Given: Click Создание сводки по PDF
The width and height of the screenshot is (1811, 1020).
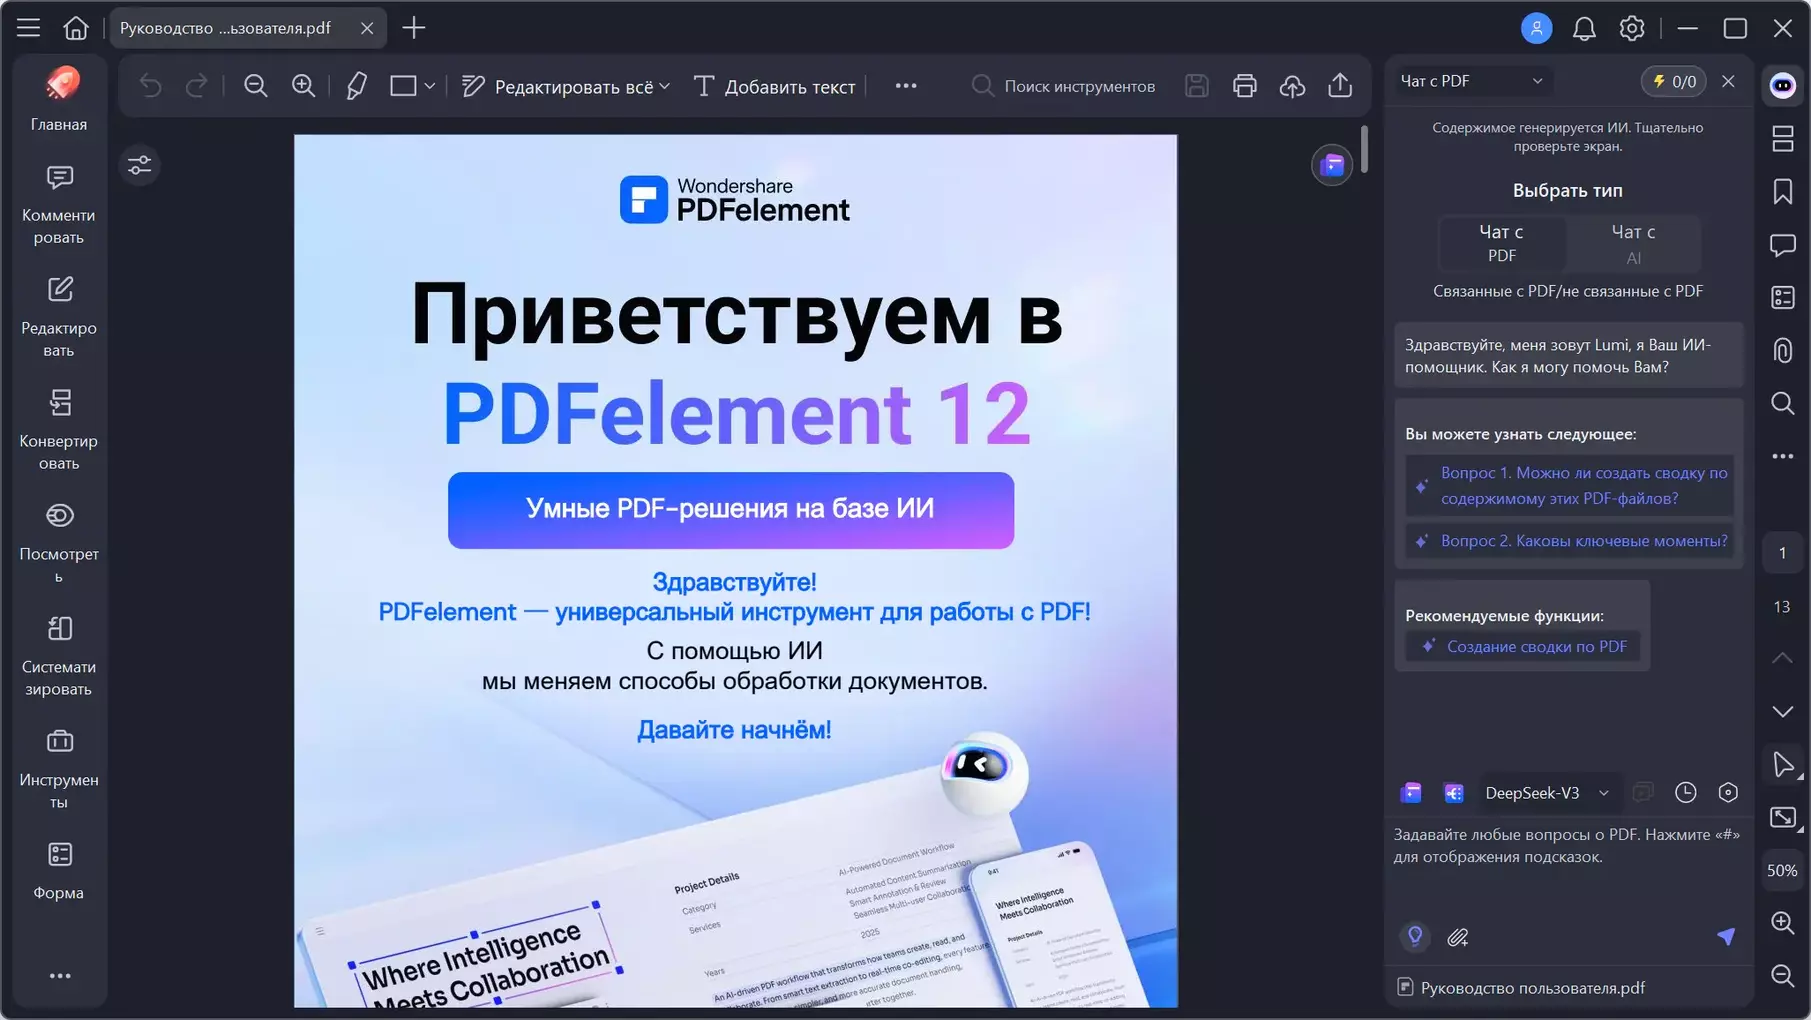Looking at the screenshot, I should click(x=1536, y=647).
